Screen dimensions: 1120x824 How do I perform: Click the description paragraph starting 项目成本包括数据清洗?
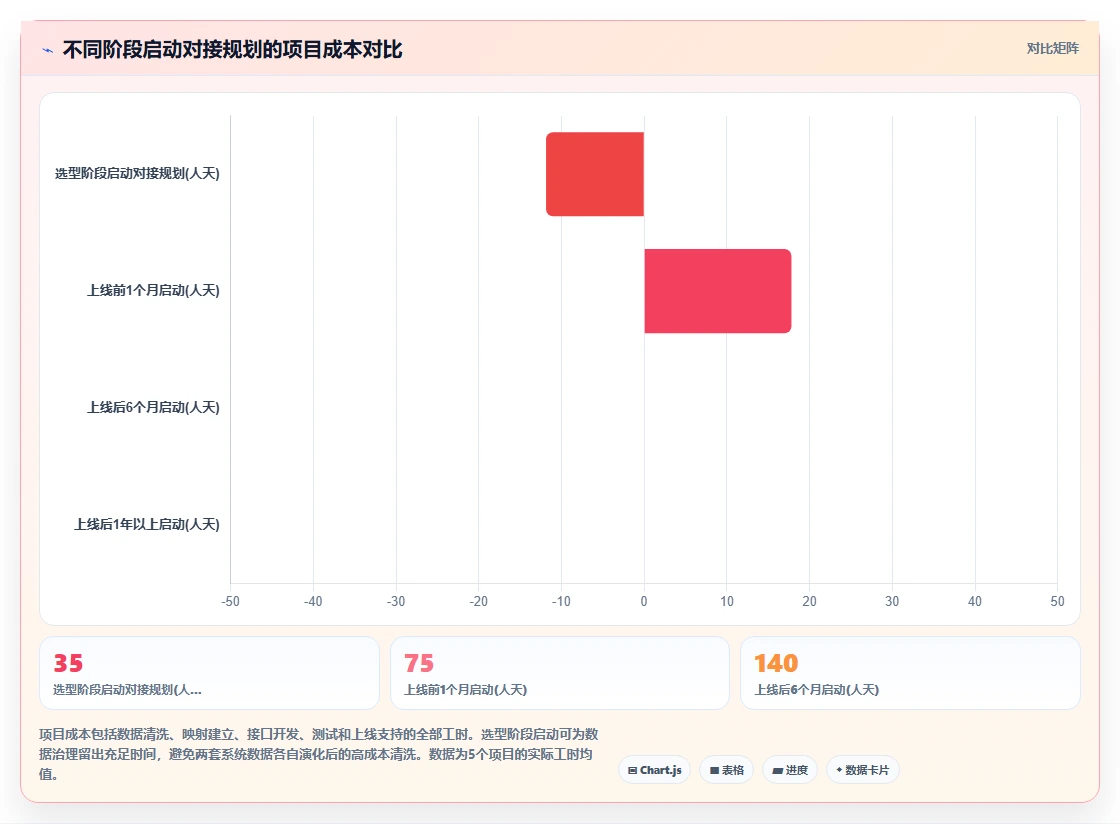pos(319,754)
